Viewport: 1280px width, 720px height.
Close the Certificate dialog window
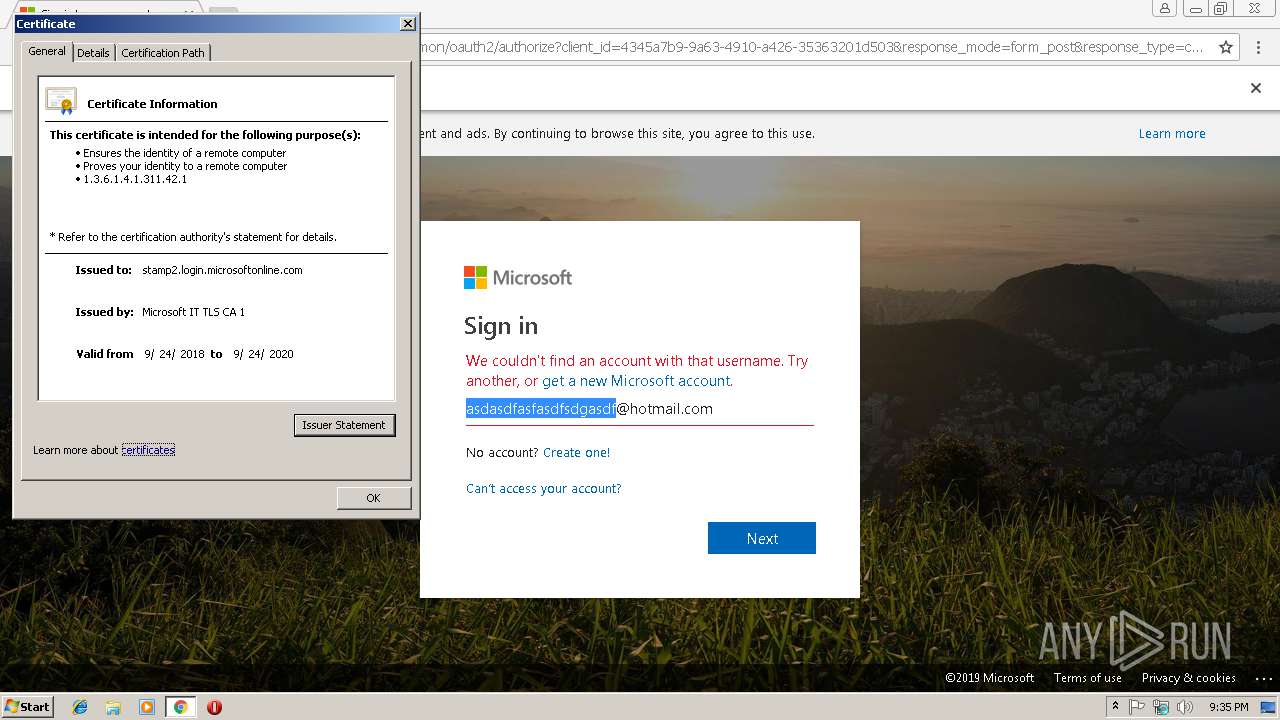point(407,23)
